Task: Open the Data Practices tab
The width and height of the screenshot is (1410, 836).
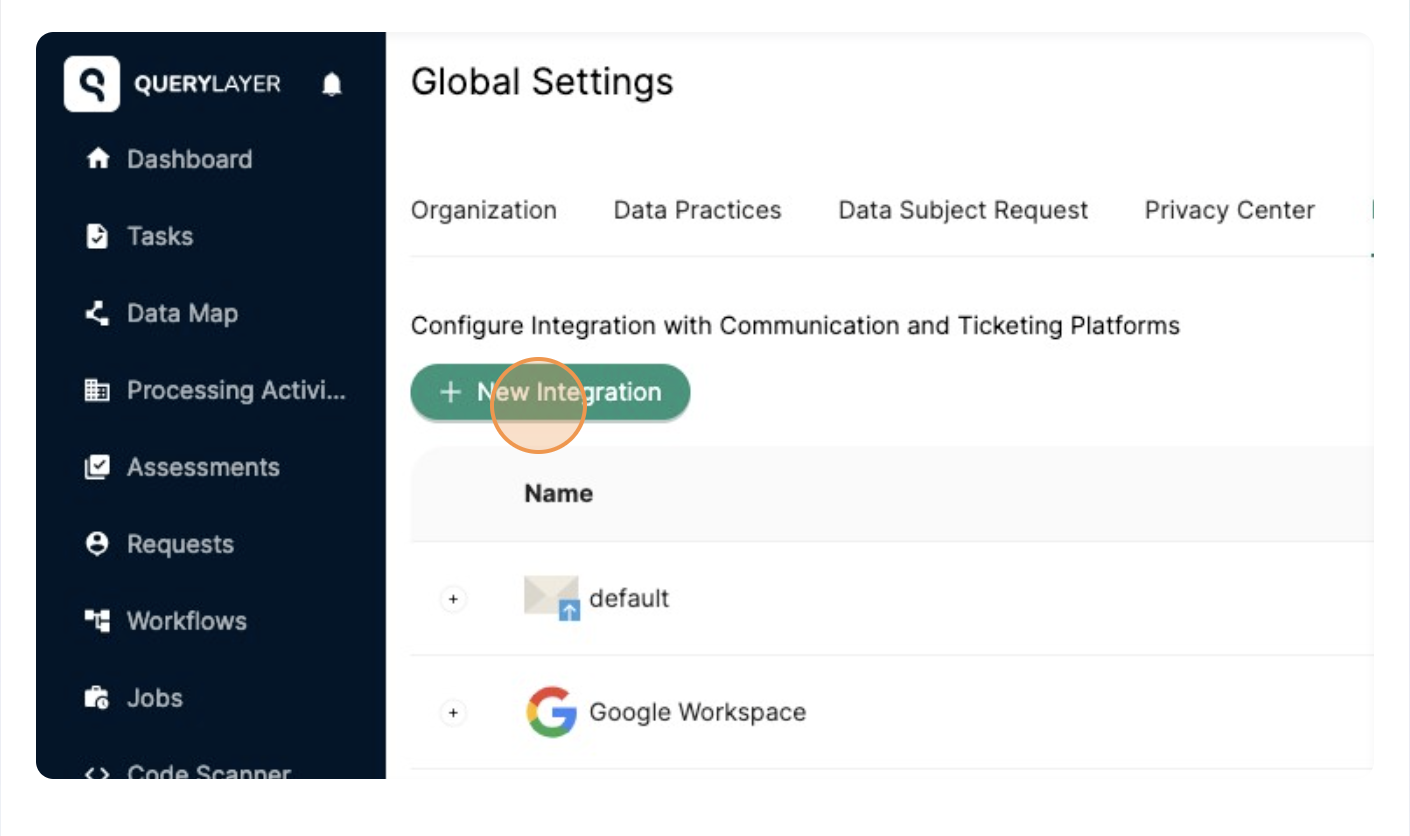Action: 697,210
